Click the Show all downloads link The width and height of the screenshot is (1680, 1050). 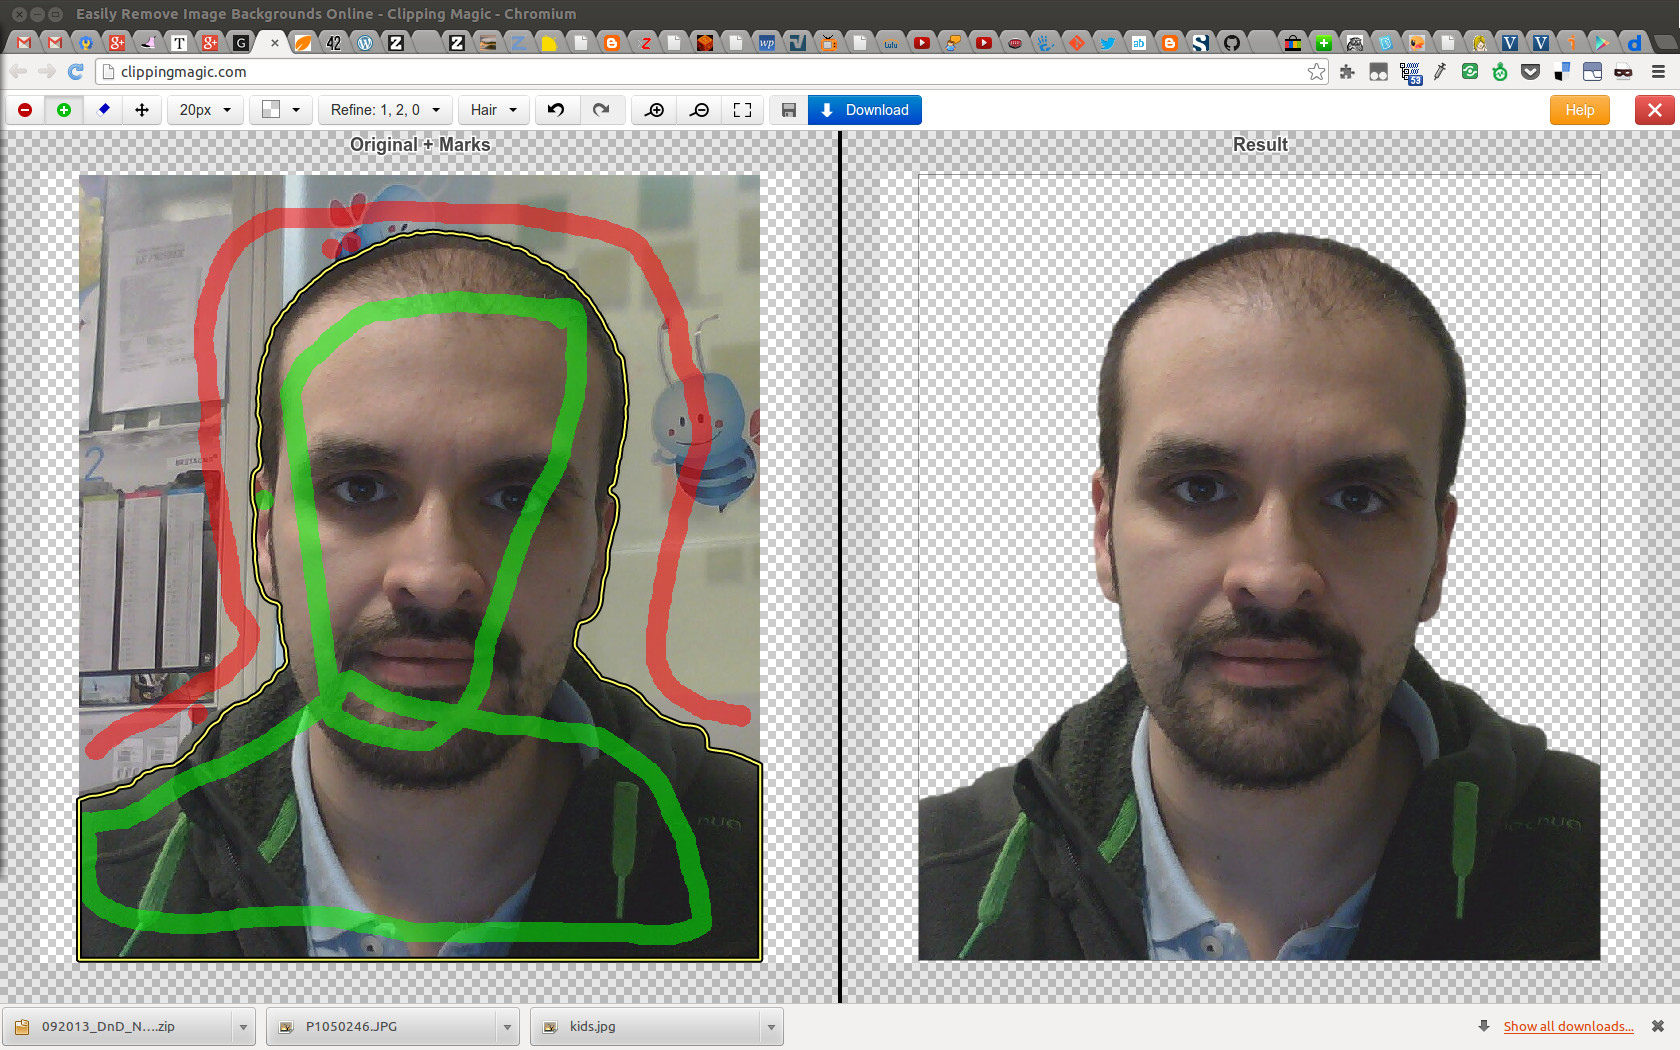tap(1568, 1026)
